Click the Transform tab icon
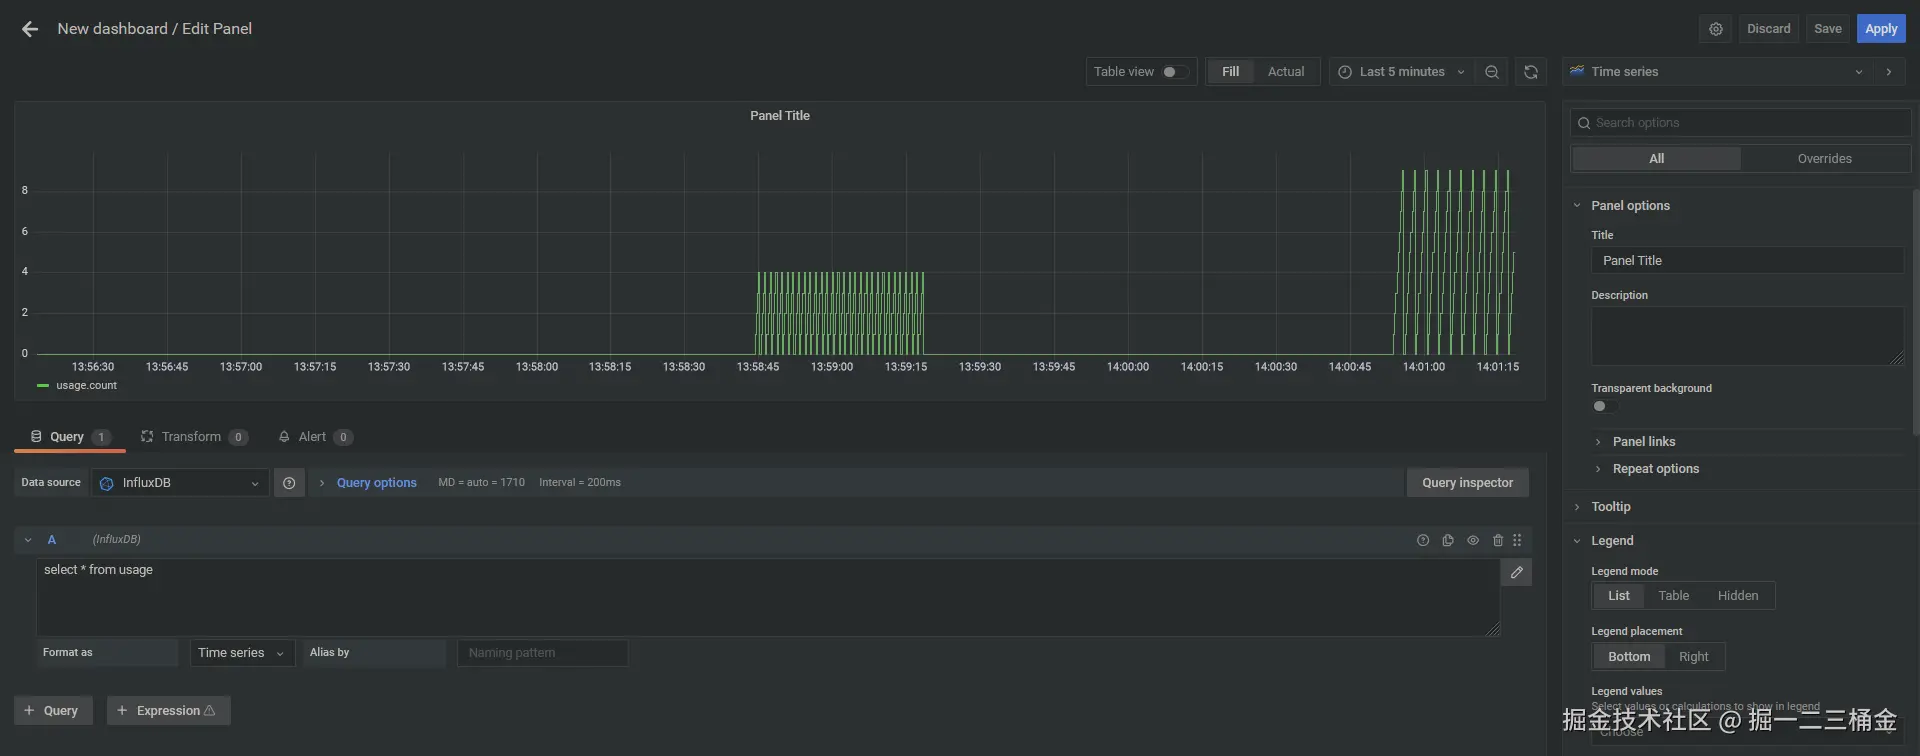 (147, 437)
